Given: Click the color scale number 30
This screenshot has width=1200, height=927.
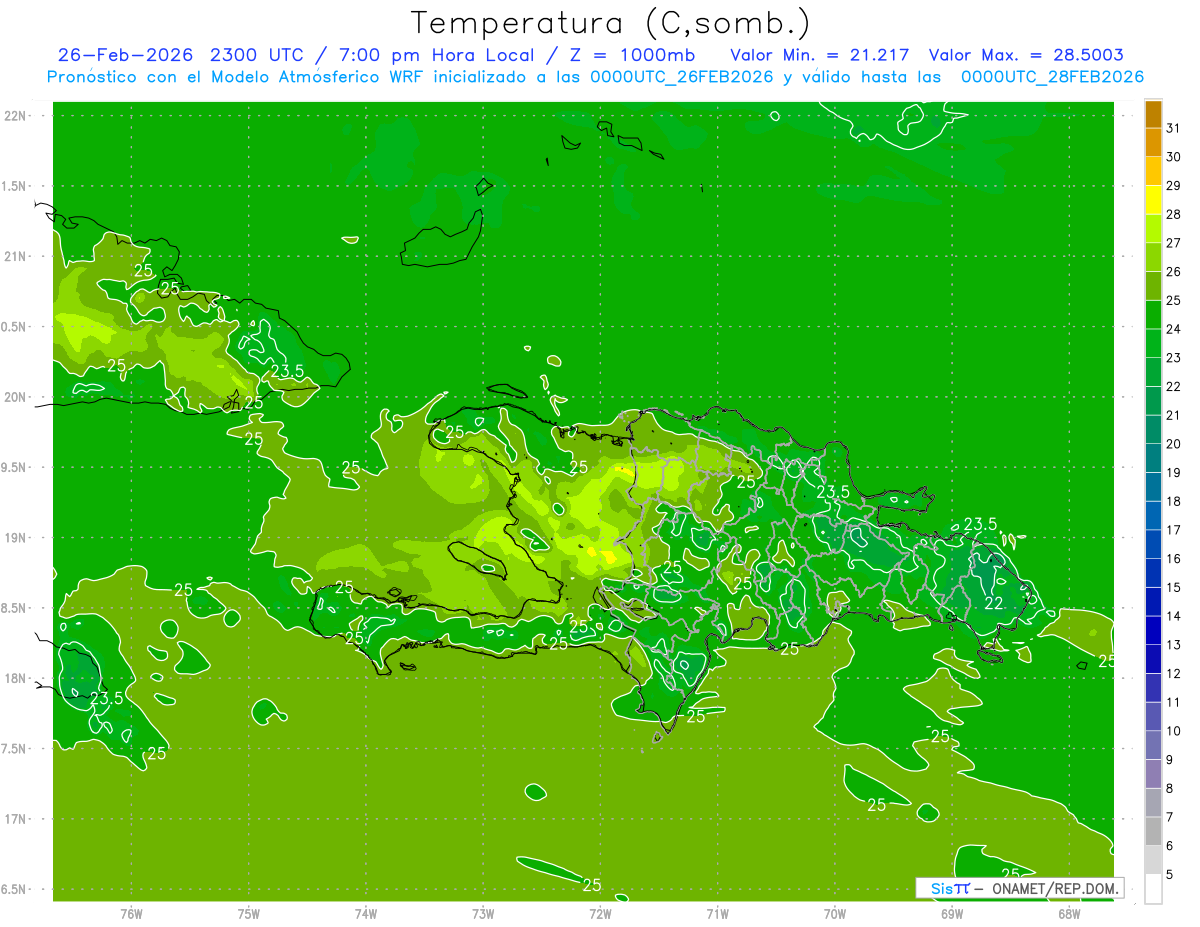Looking at the screenshot, I should pyautogui.click(x=1173, y=157).
